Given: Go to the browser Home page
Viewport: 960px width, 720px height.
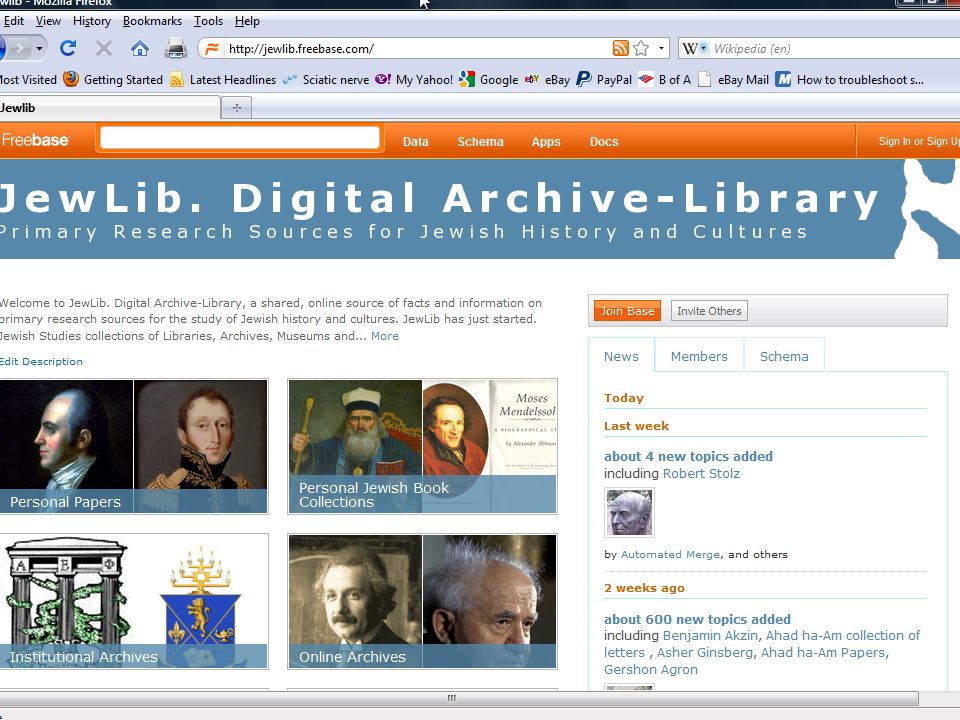Looking at the screenshot, I should tap(140, 48).
